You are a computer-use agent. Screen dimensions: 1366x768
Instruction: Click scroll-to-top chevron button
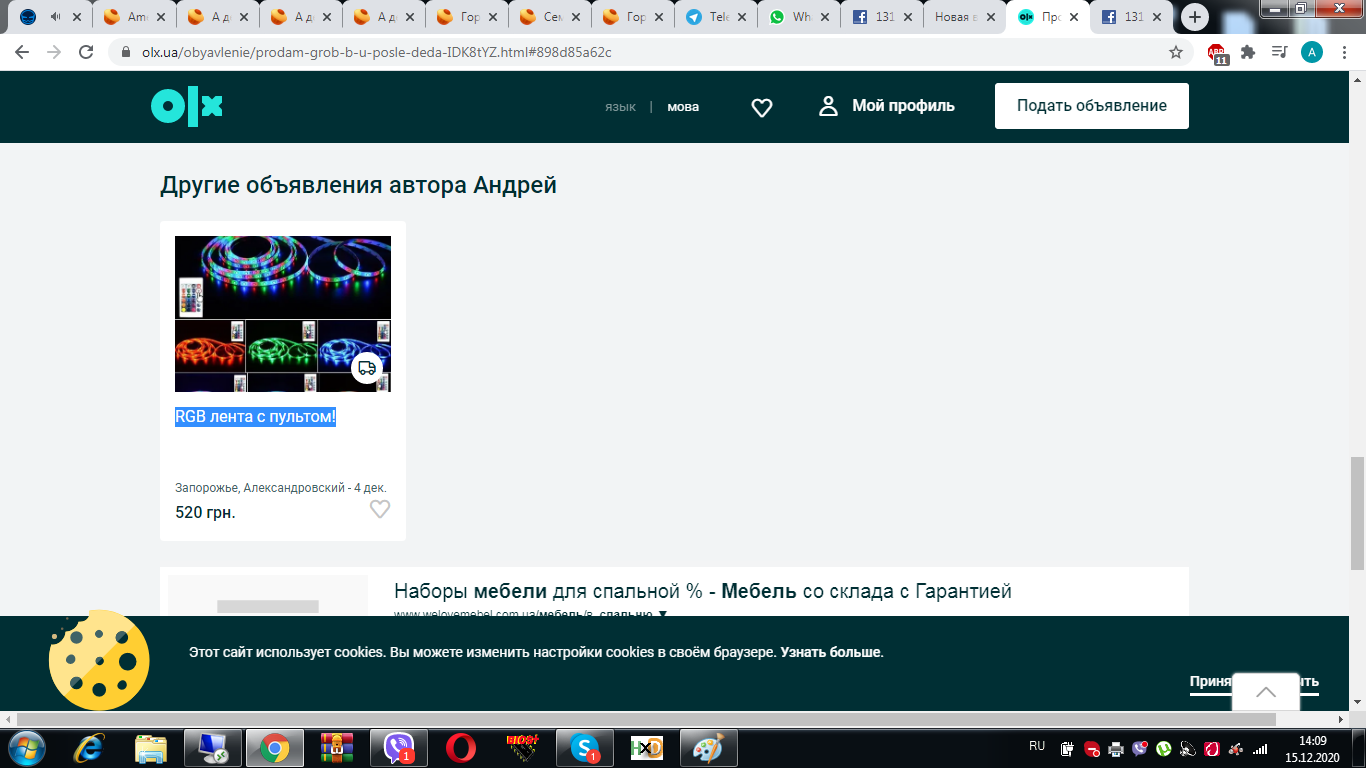click(1265, 692)
